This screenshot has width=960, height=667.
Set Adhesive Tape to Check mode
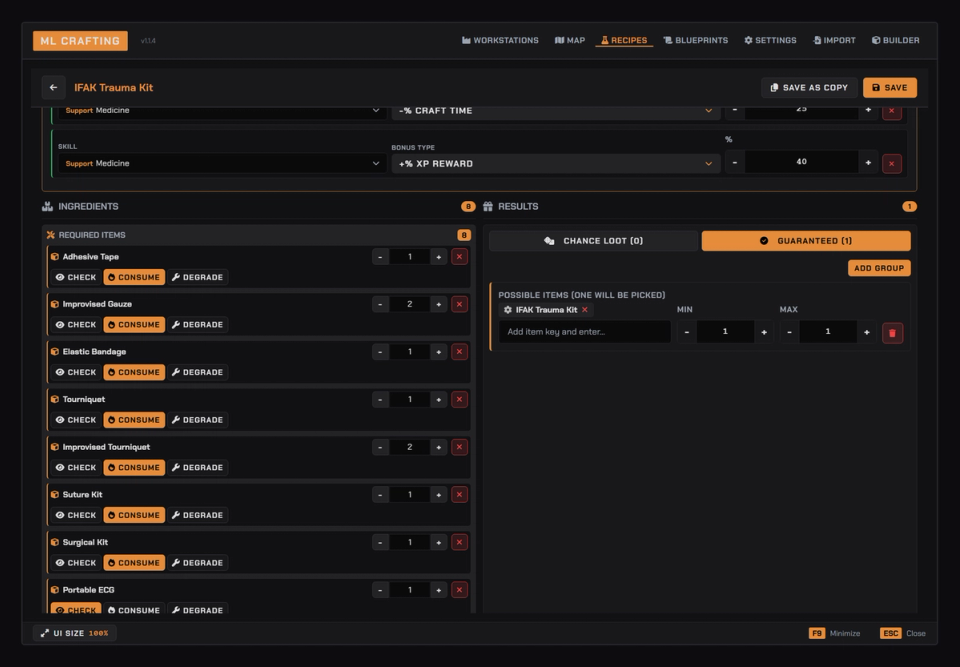76,277
